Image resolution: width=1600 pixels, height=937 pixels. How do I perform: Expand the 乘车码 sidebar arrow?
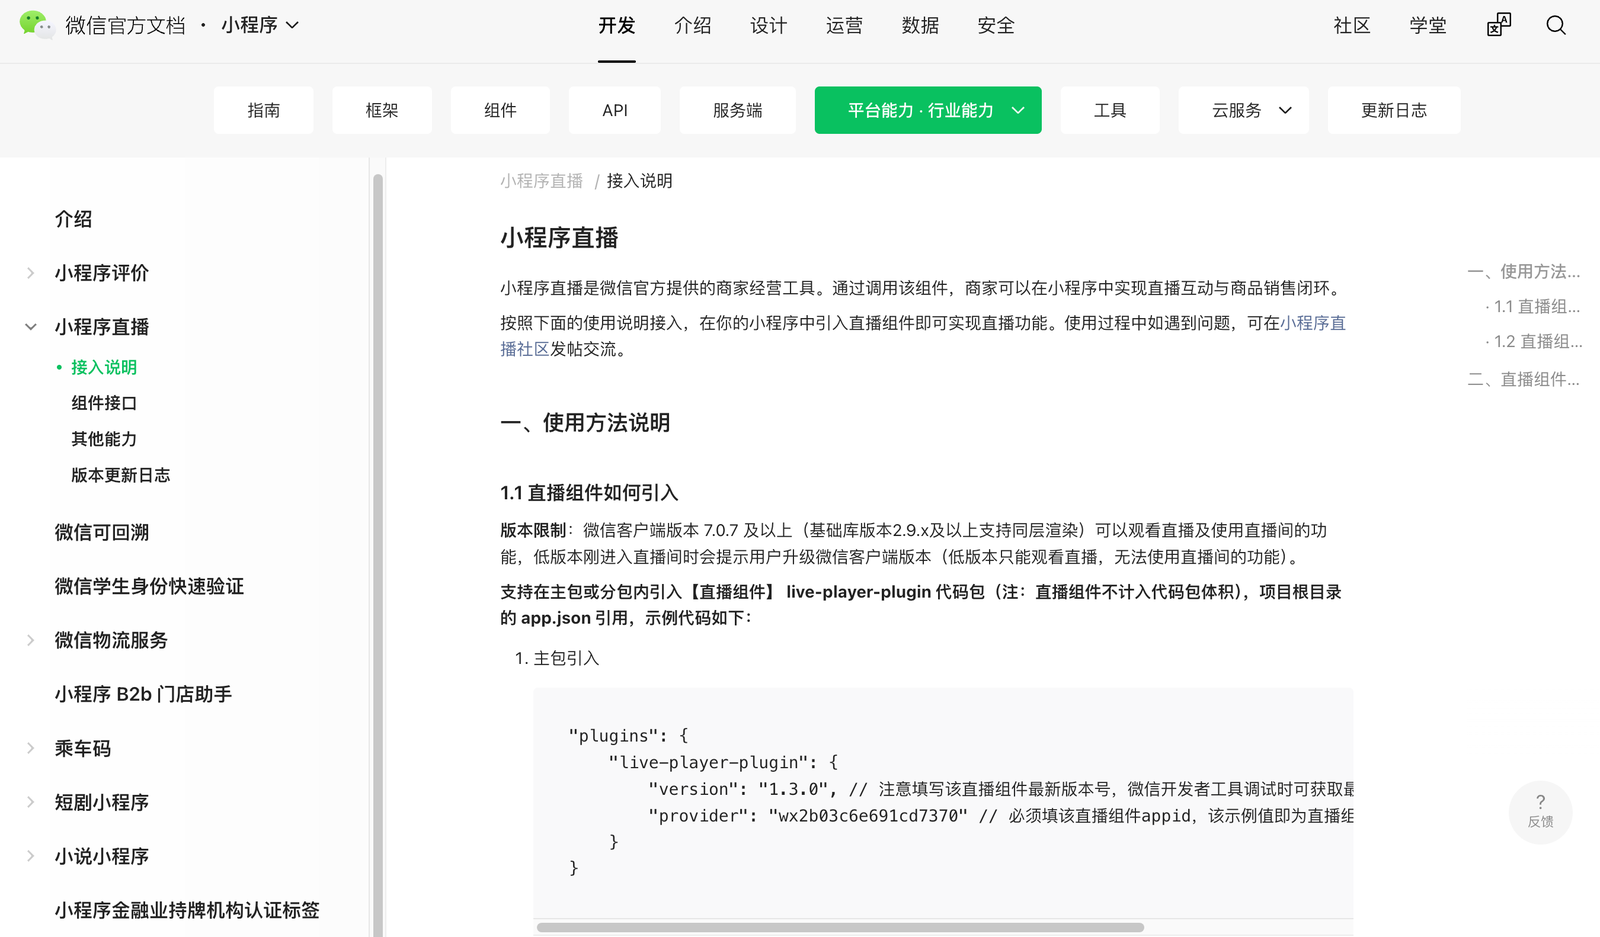pyautogui.click(x=31, y=748)
